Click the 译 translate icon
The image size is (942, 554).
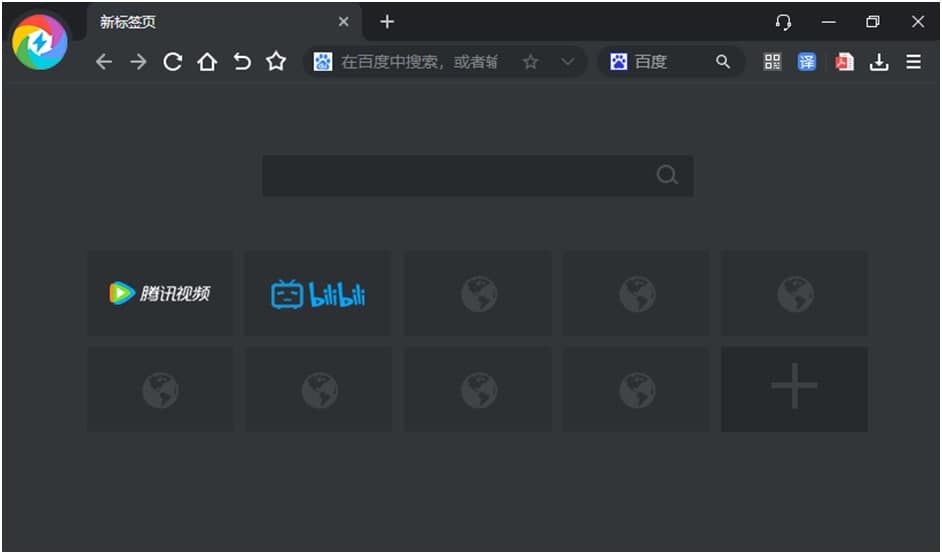coord(807,61)
